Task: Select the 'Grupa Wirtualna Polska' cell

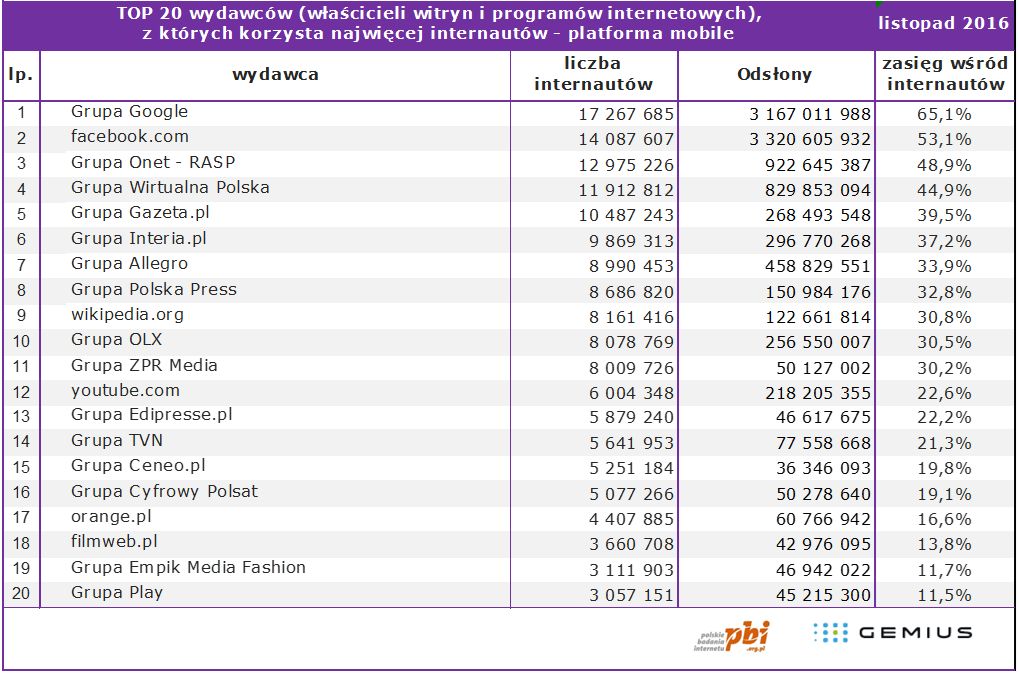Action: point(170,188)
